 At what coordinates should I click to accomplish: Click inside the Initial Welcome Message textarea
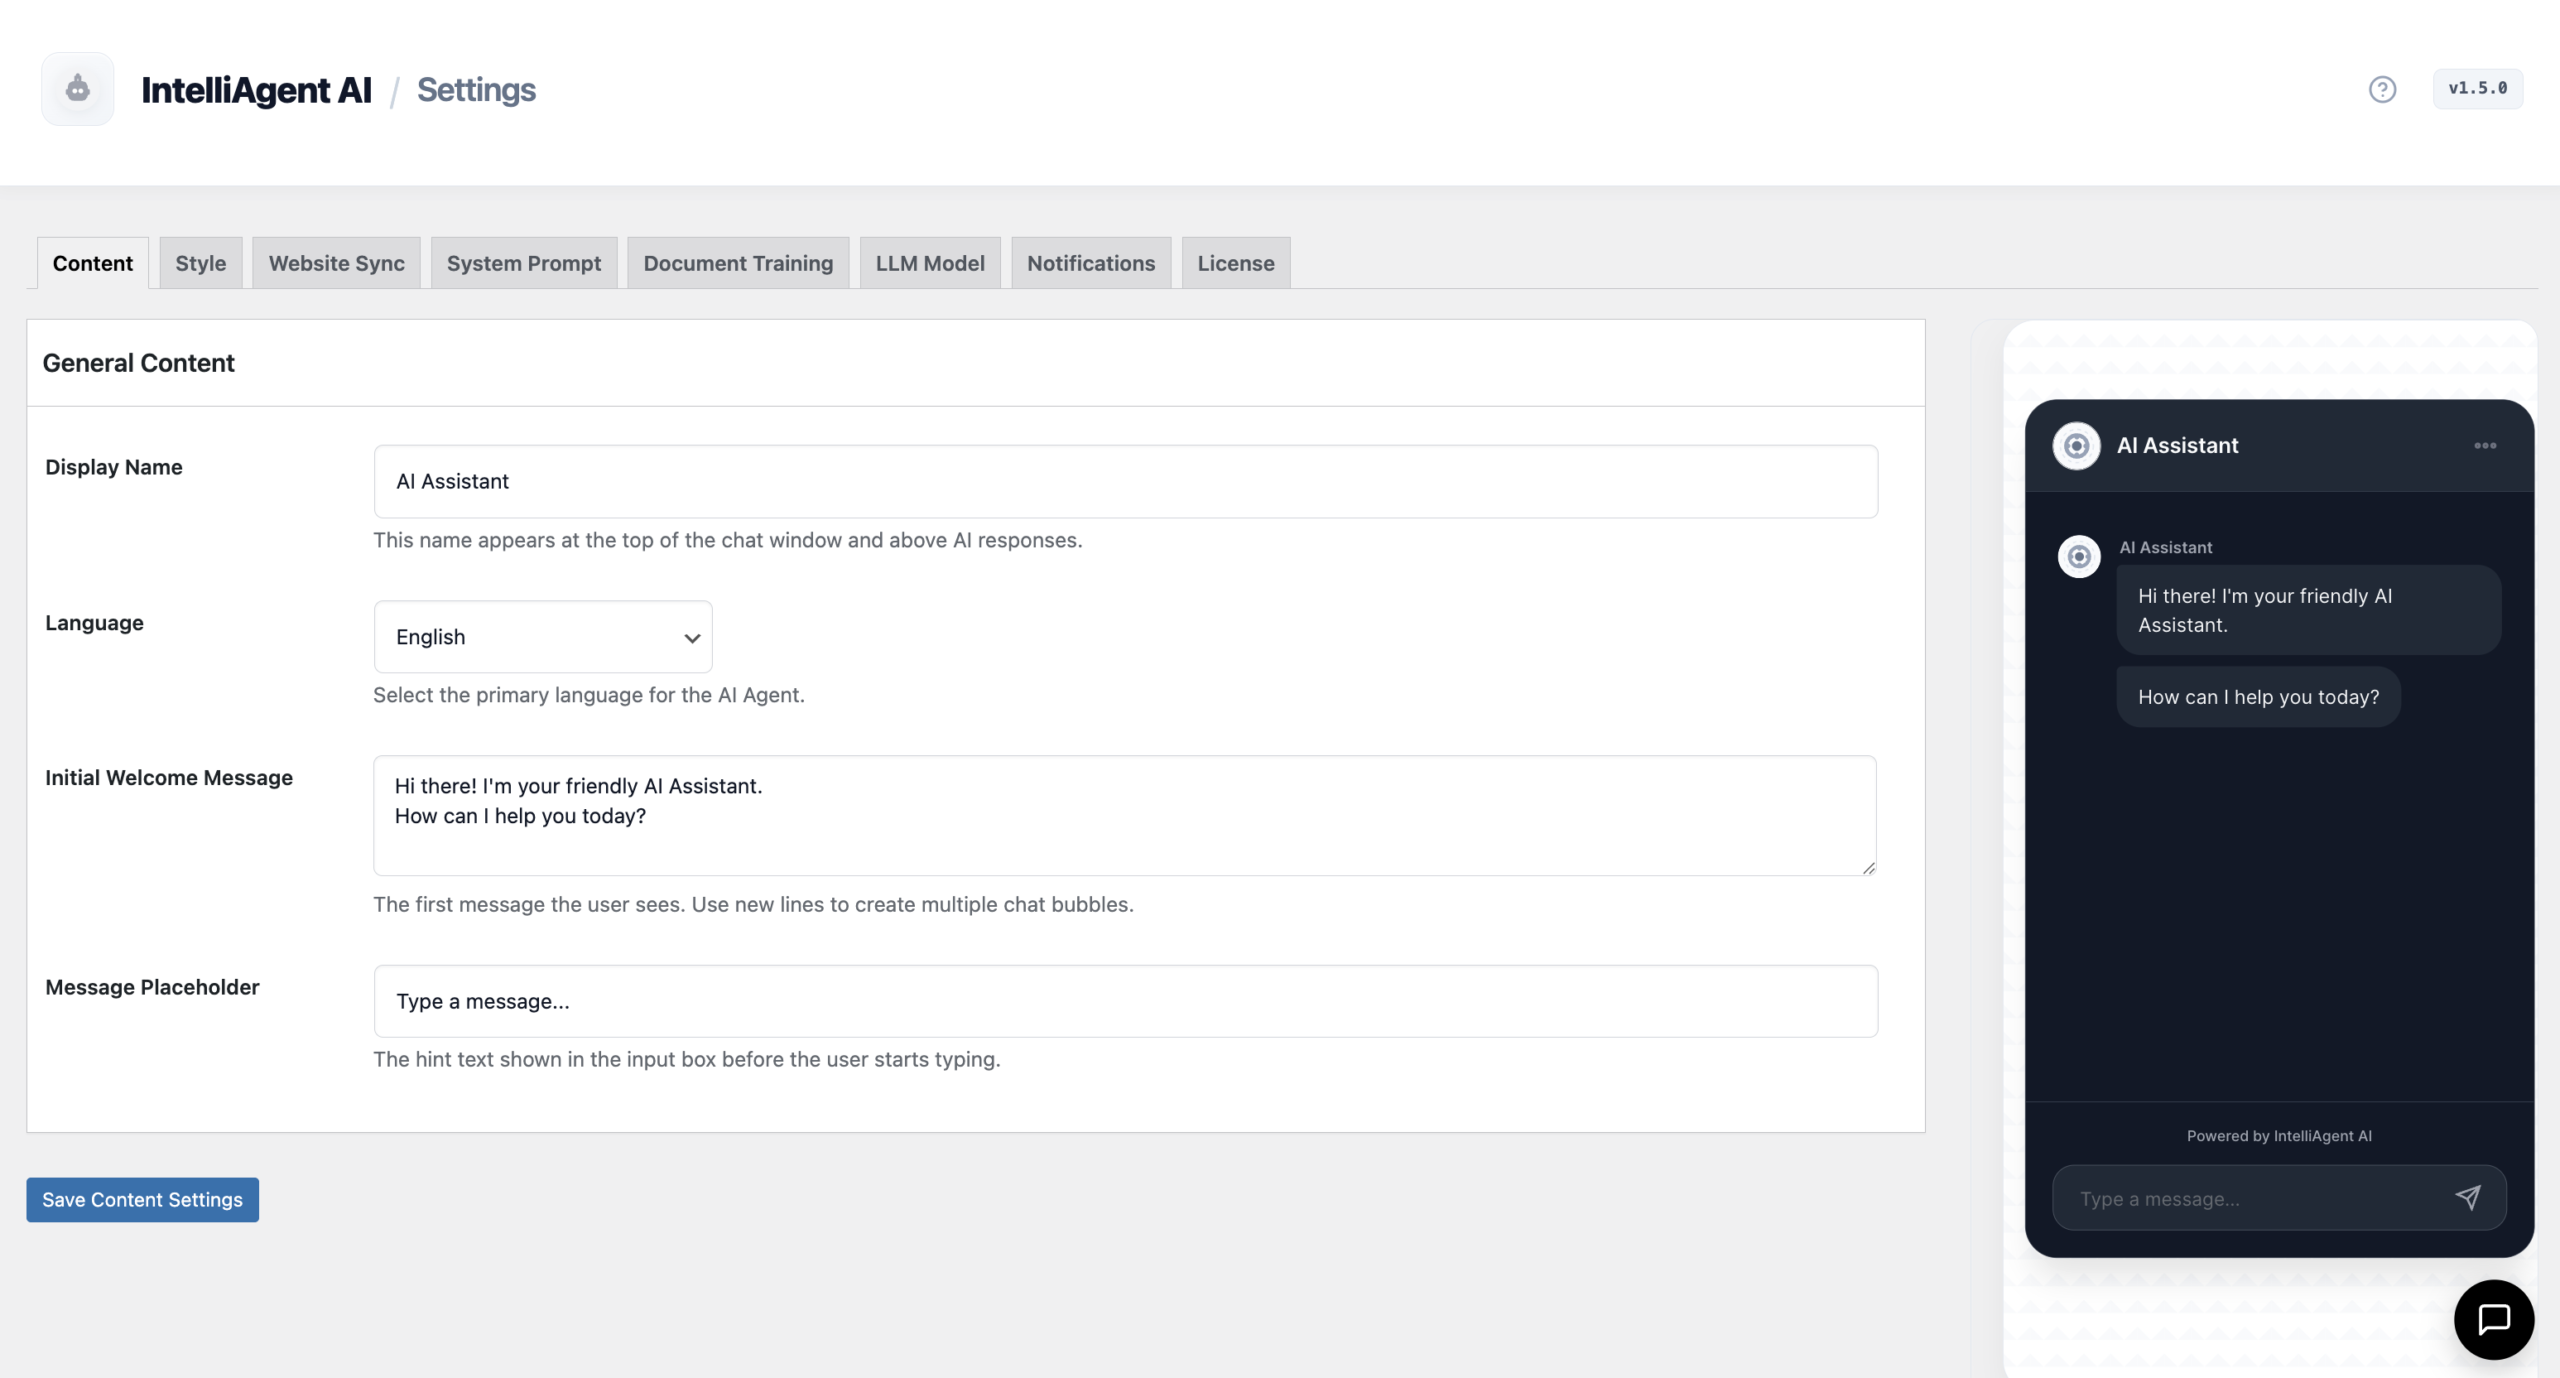click(x=1125, y=815)
